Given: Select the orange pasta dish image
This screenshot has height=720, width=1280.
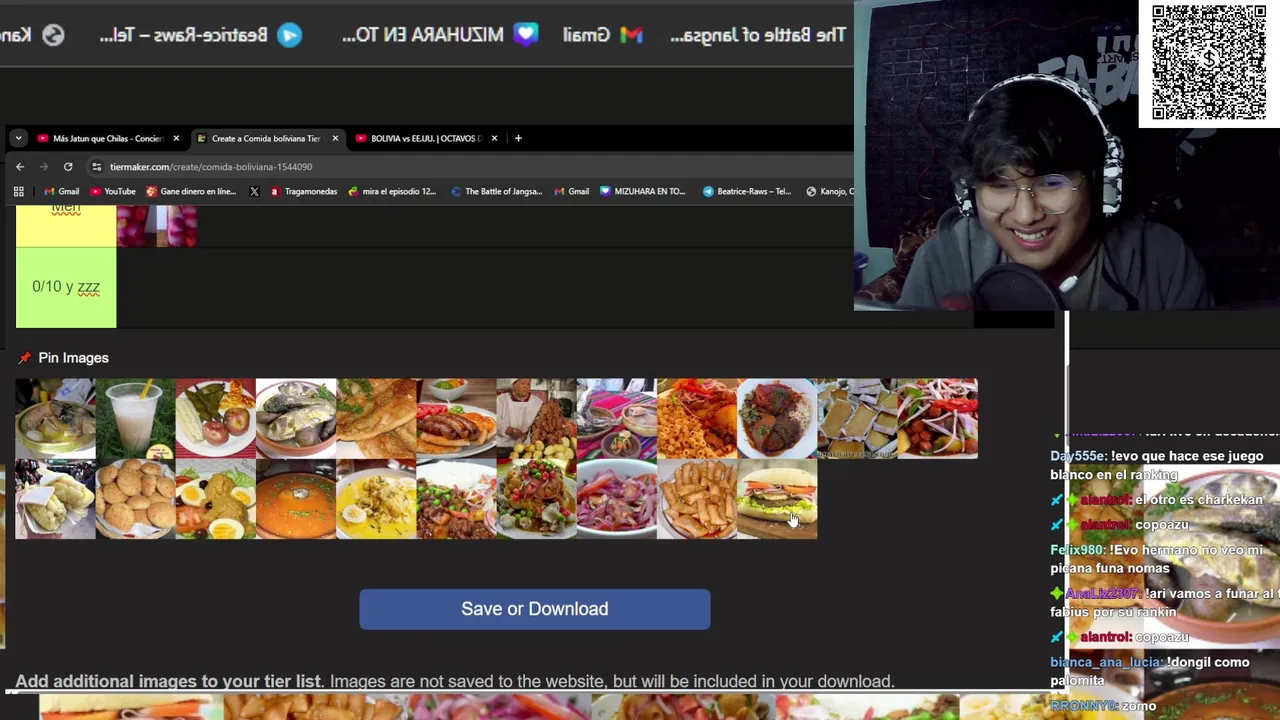Looking at the screenshot, I should tap(697, 418).
